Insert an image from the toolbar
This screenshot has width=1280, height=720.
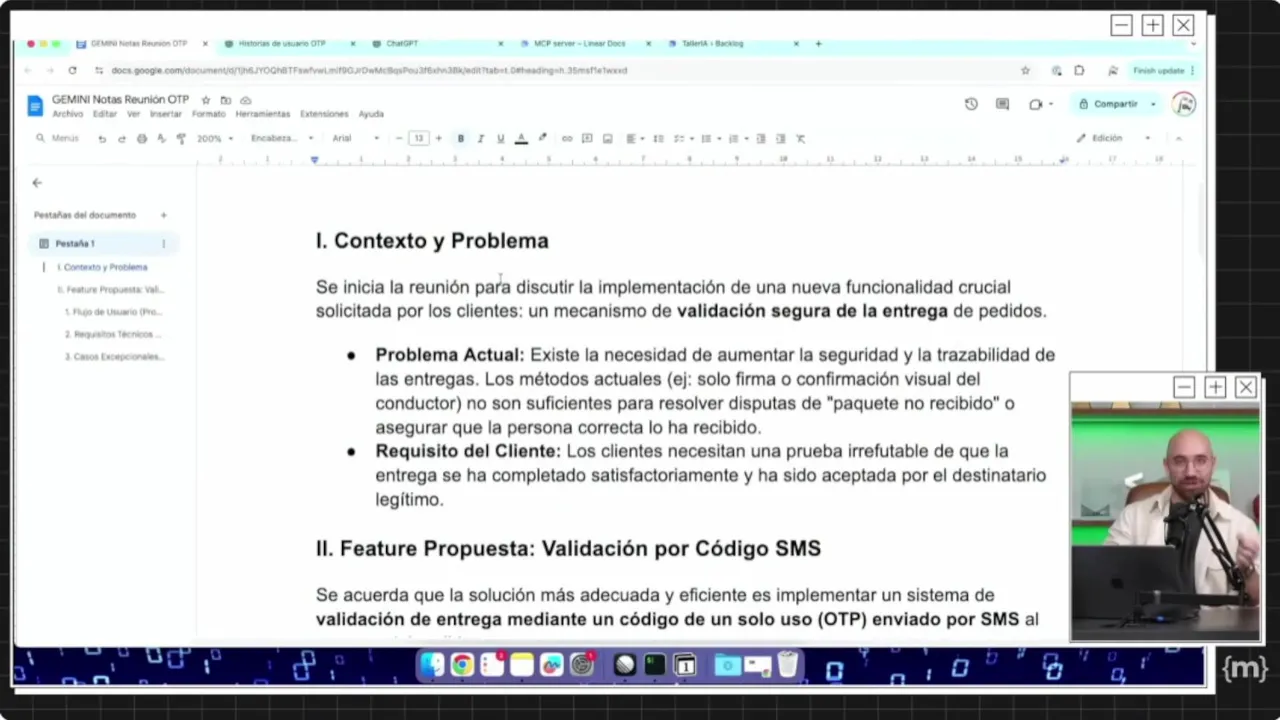point(607,139)
